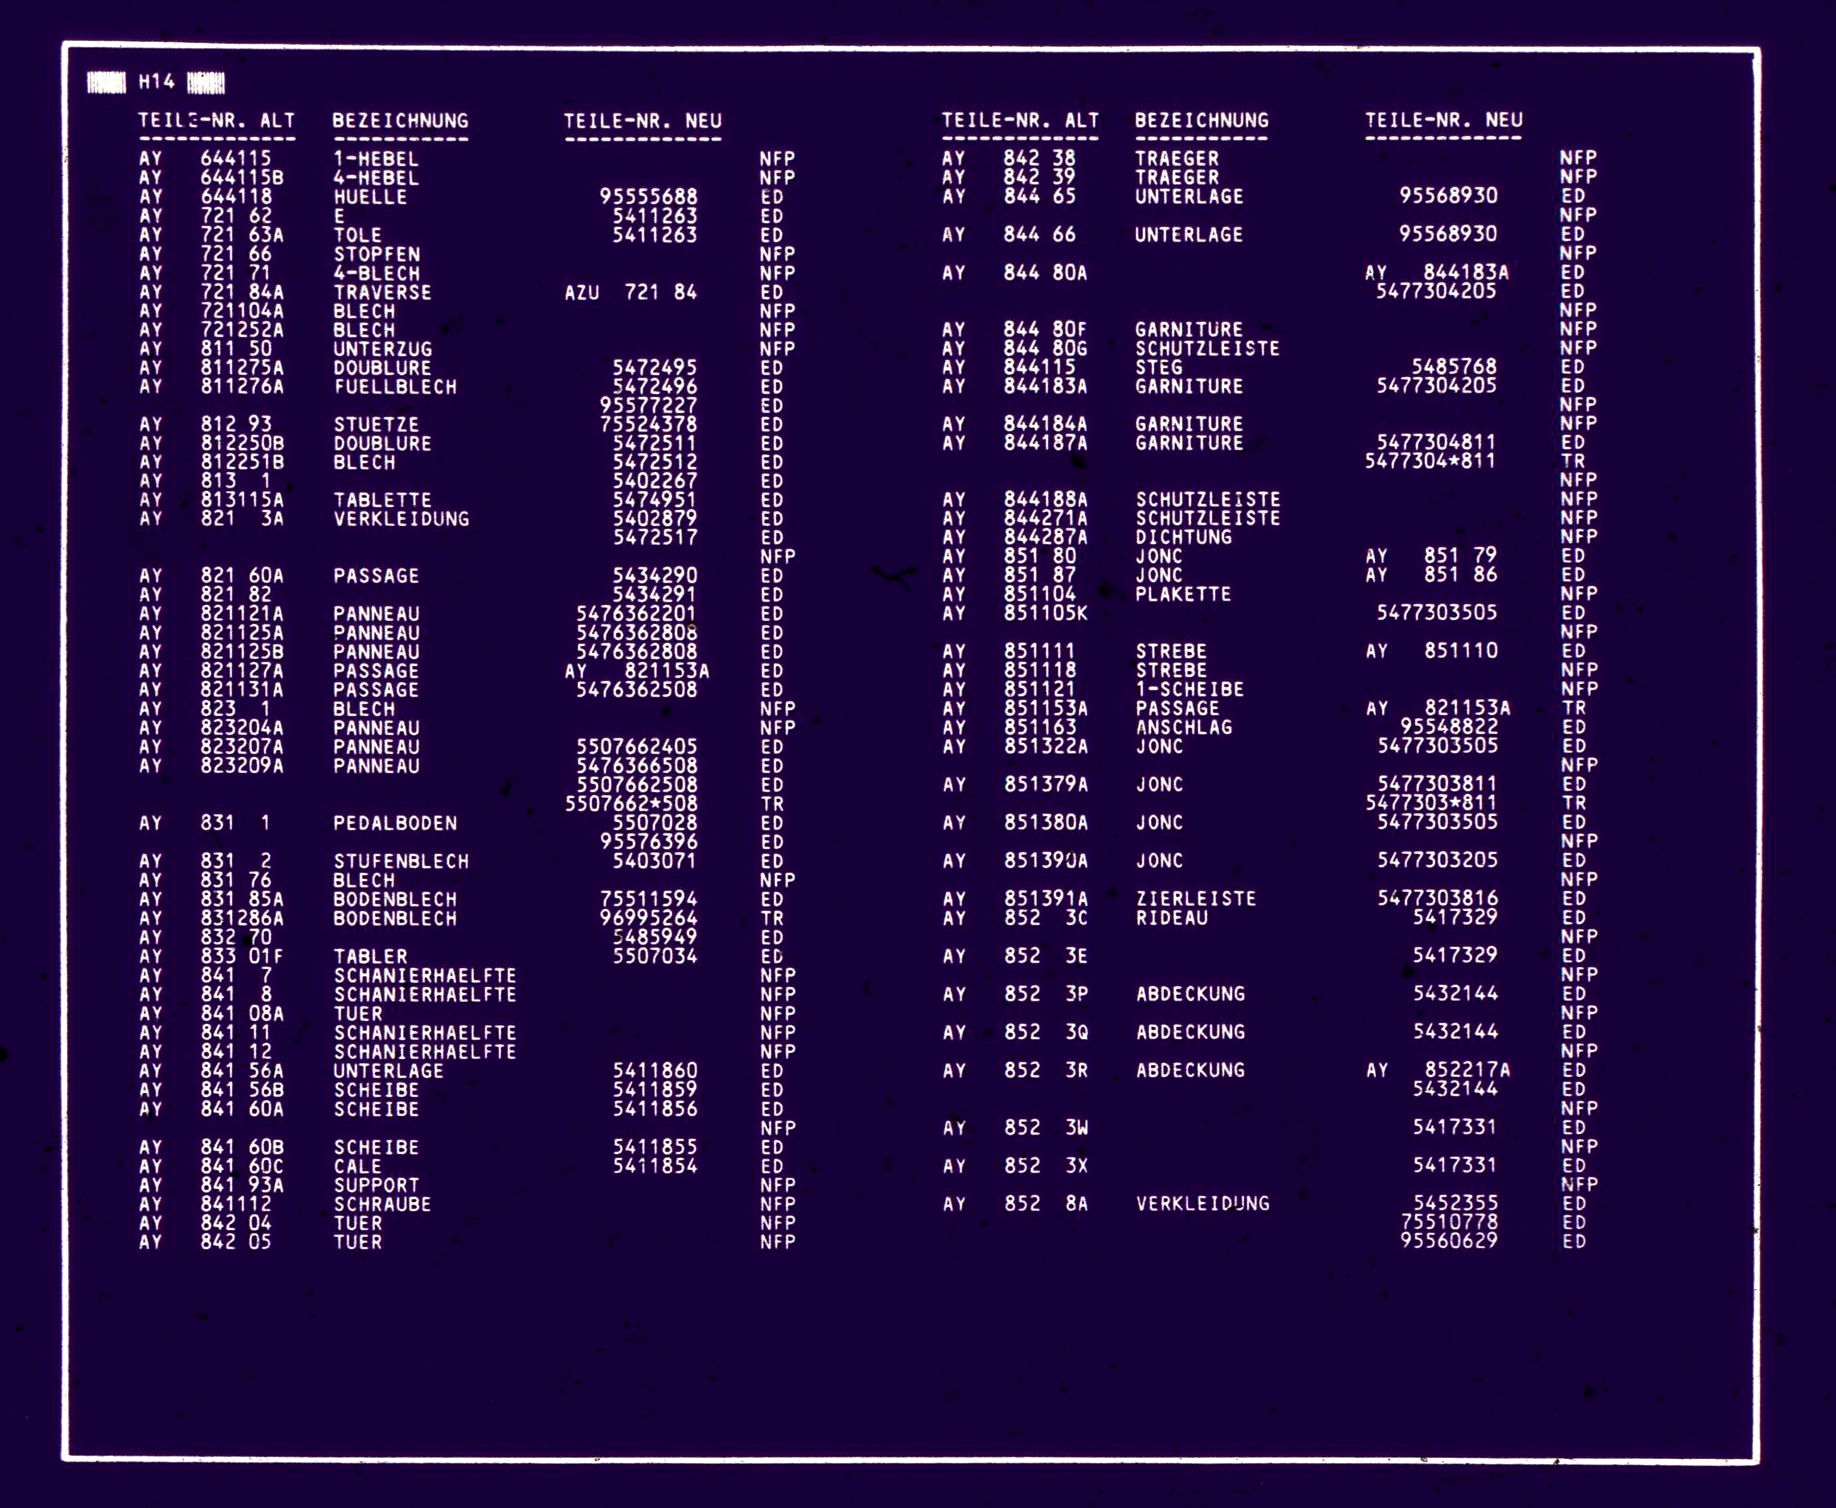Viewport: 1836px width, 1508px height.
Task: Select the 4-HEBEL designation
Action: click(376, 178)
